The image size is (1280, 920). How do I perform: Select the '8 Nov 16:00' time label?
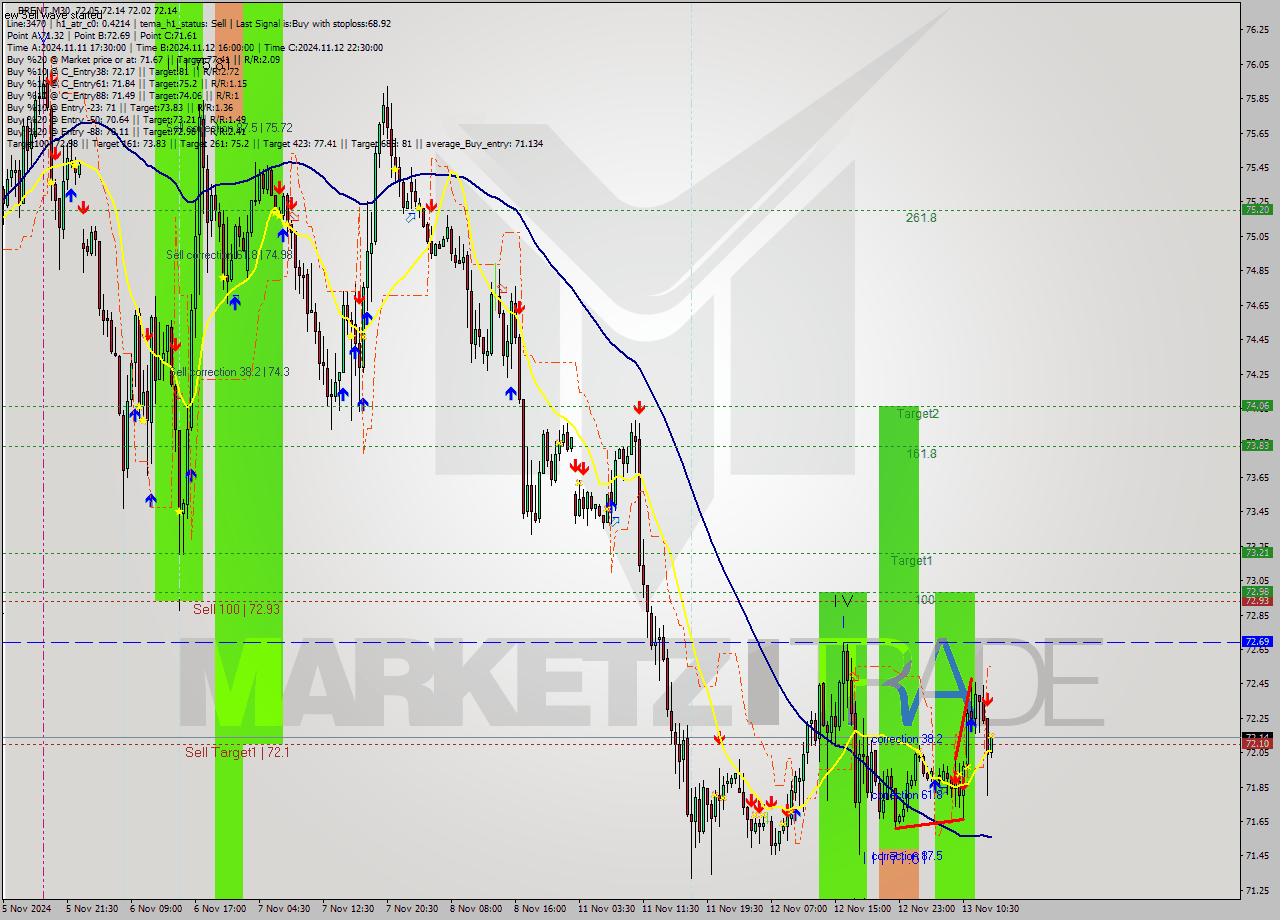pyautogui.click(x=540, y=909)
